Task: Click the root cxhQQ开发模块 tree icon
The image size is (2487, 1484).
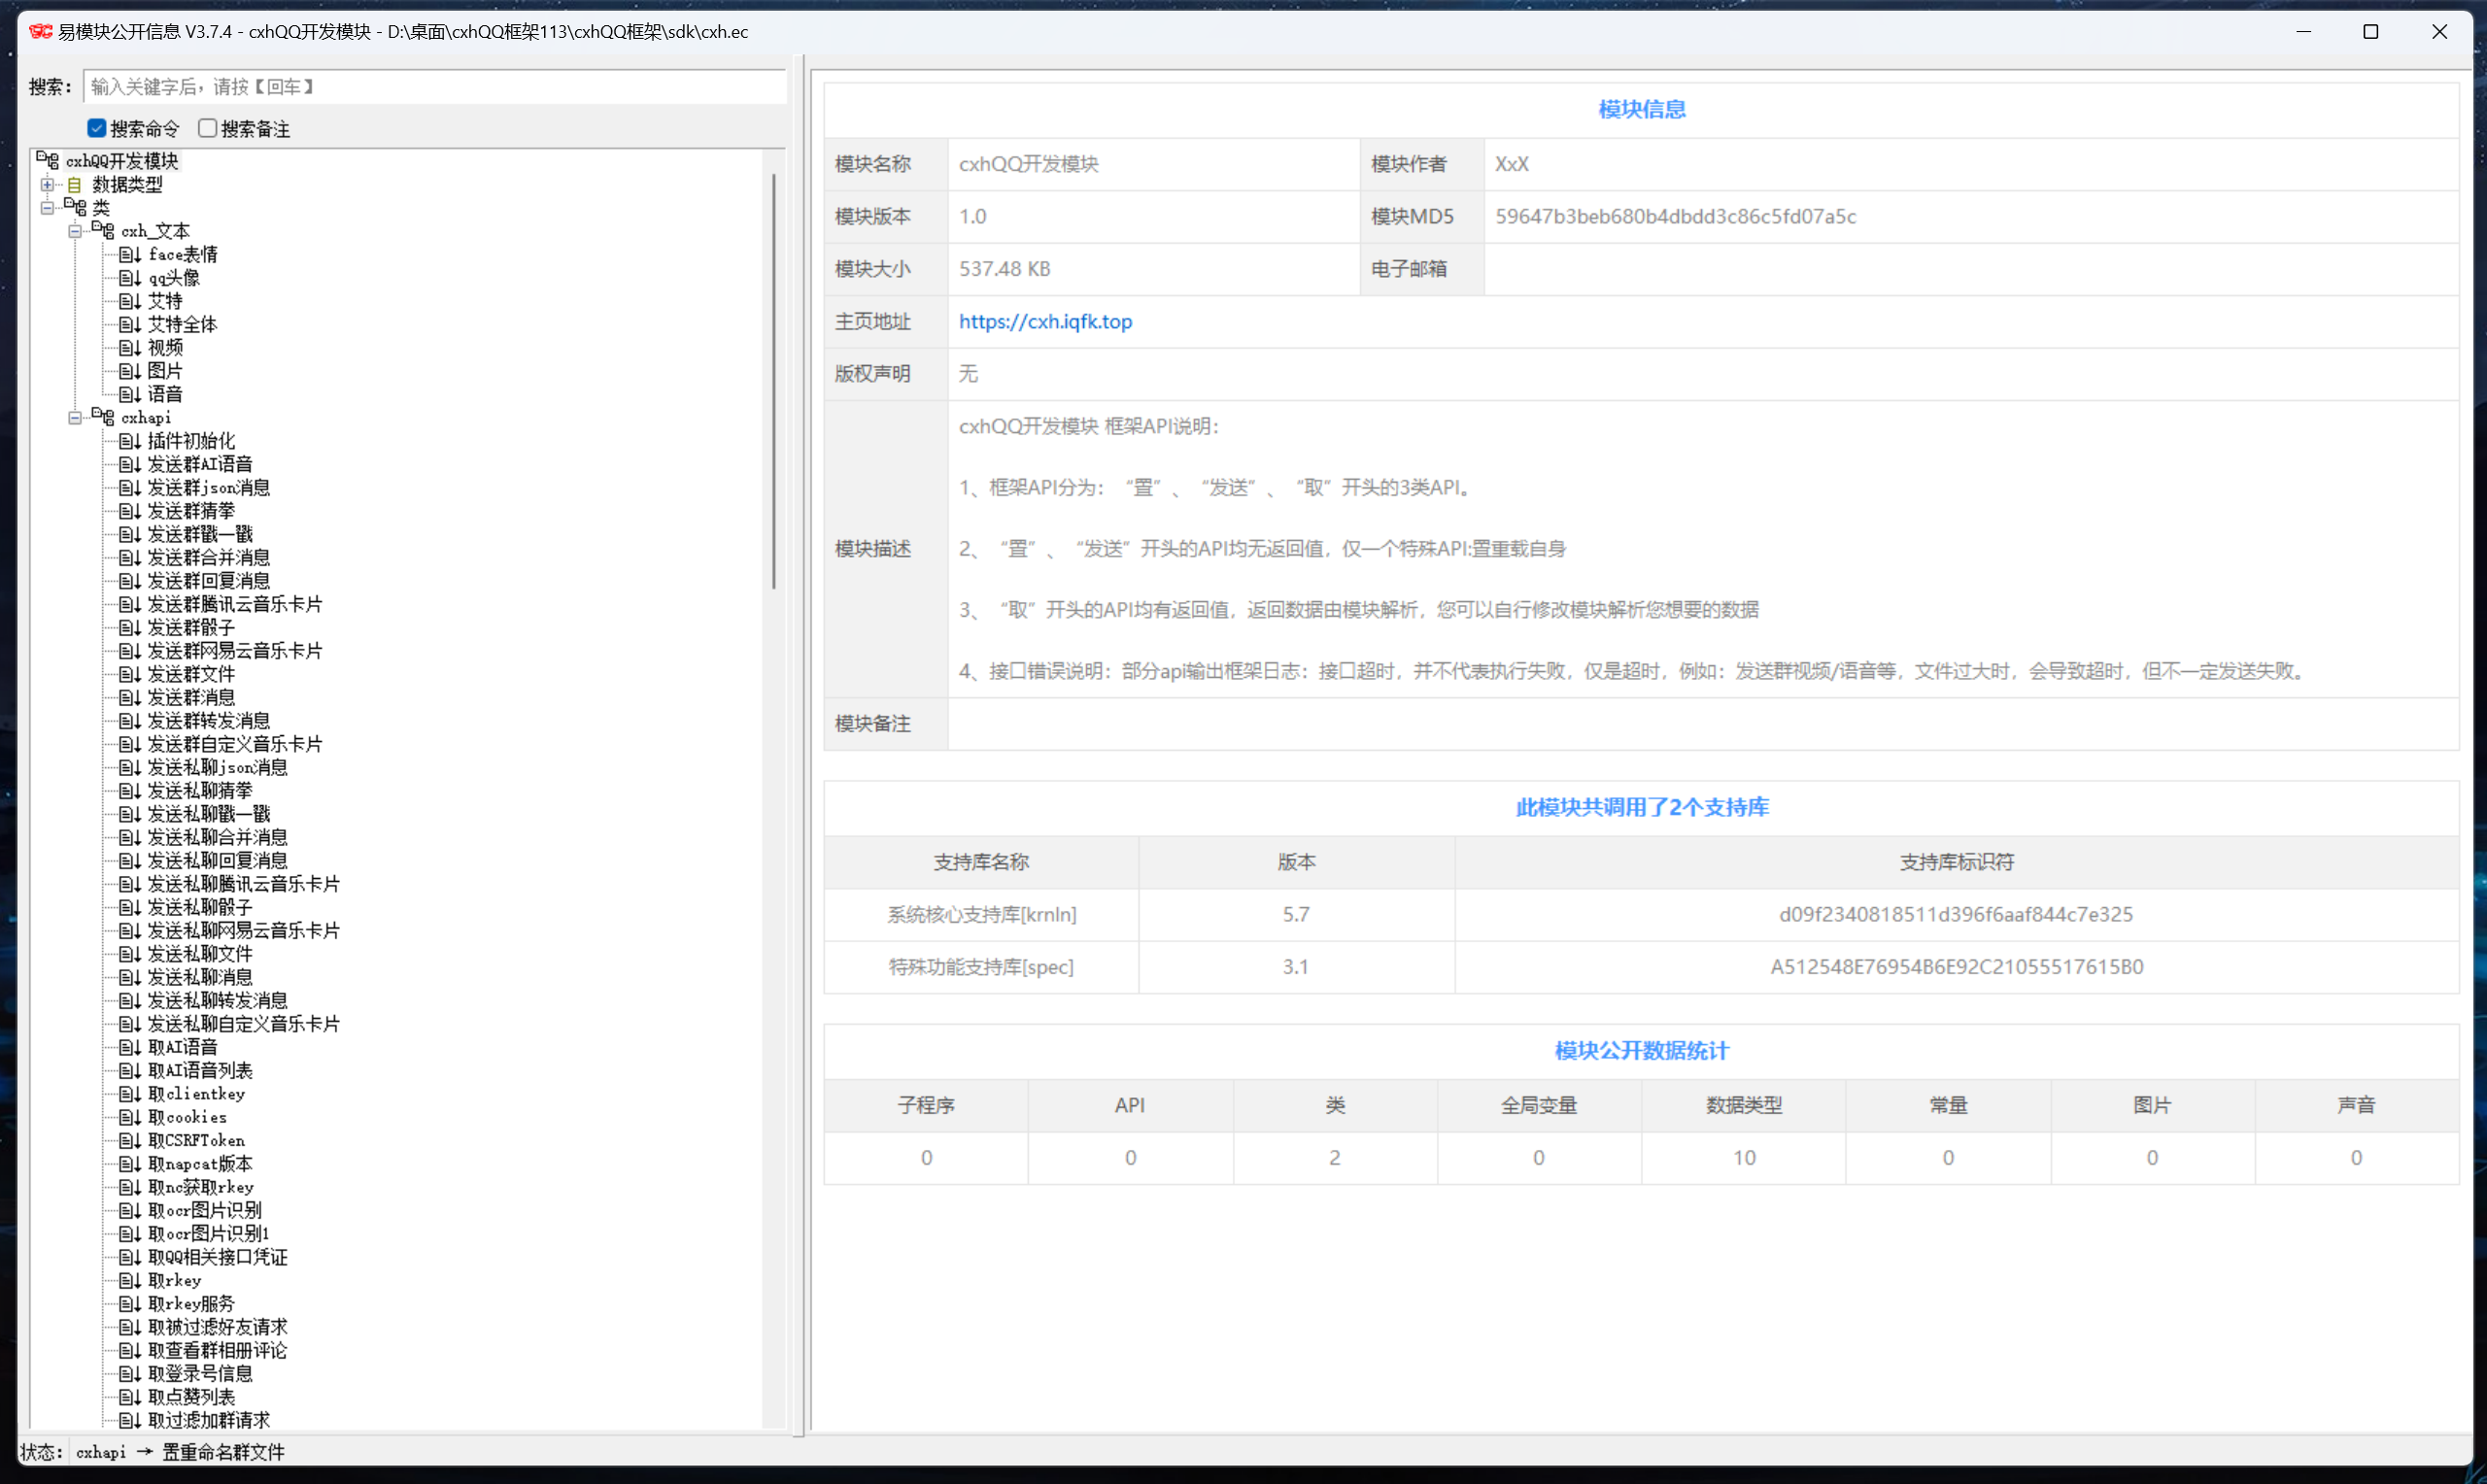Action: tap(47, 161)
